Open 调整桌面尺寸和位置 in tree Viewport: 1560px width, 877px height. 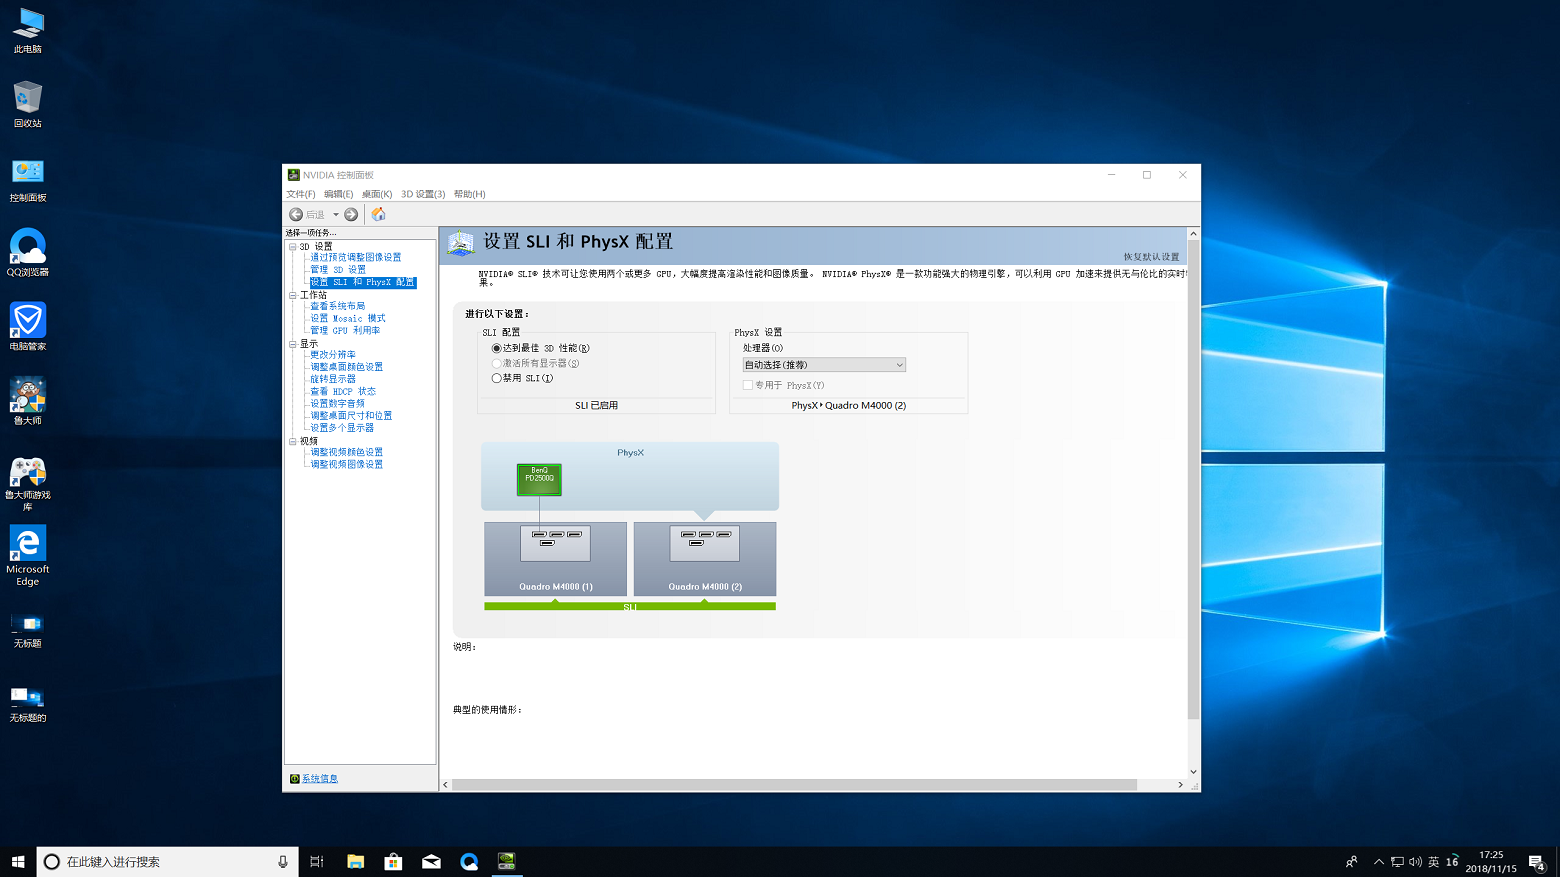(351, 415)
